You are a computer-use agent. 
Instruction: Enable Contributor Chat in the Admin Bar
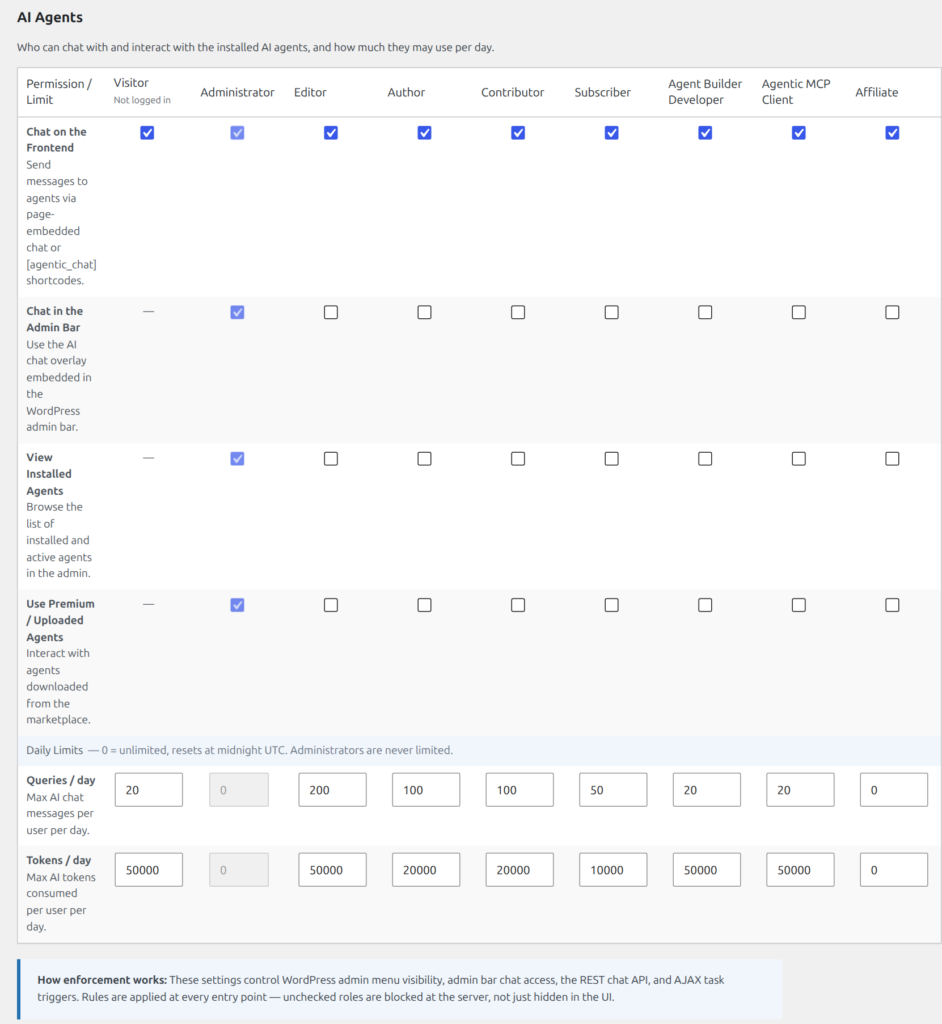[x=517, y=312]
